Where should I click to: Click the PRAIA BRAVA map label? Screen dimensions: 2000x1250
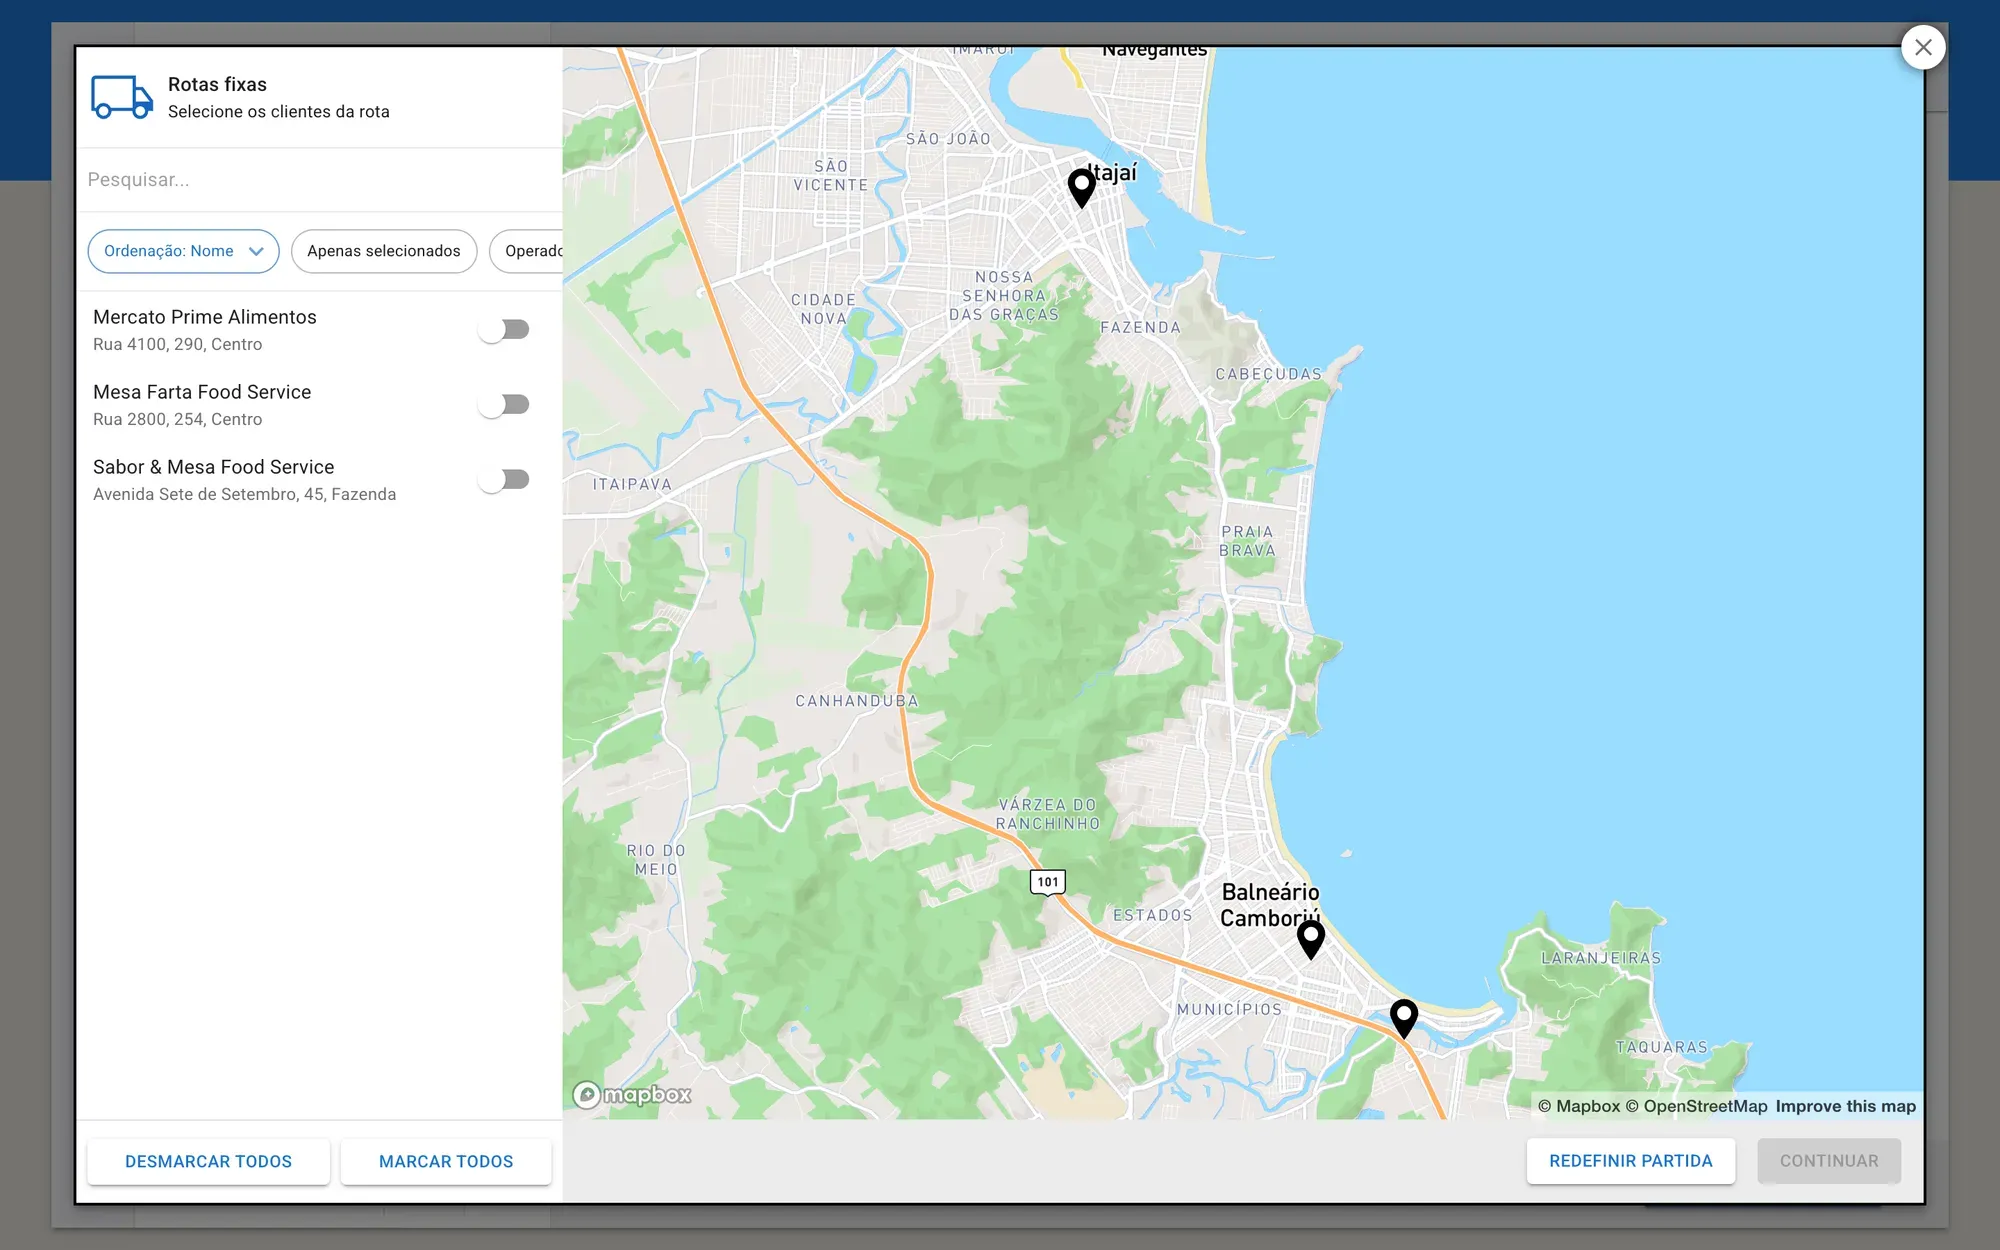tap(1247, 541)
